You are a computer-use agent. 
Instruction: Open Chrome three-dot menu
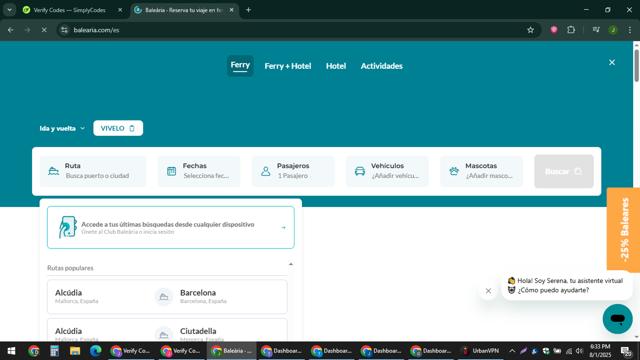pos(630,30)
